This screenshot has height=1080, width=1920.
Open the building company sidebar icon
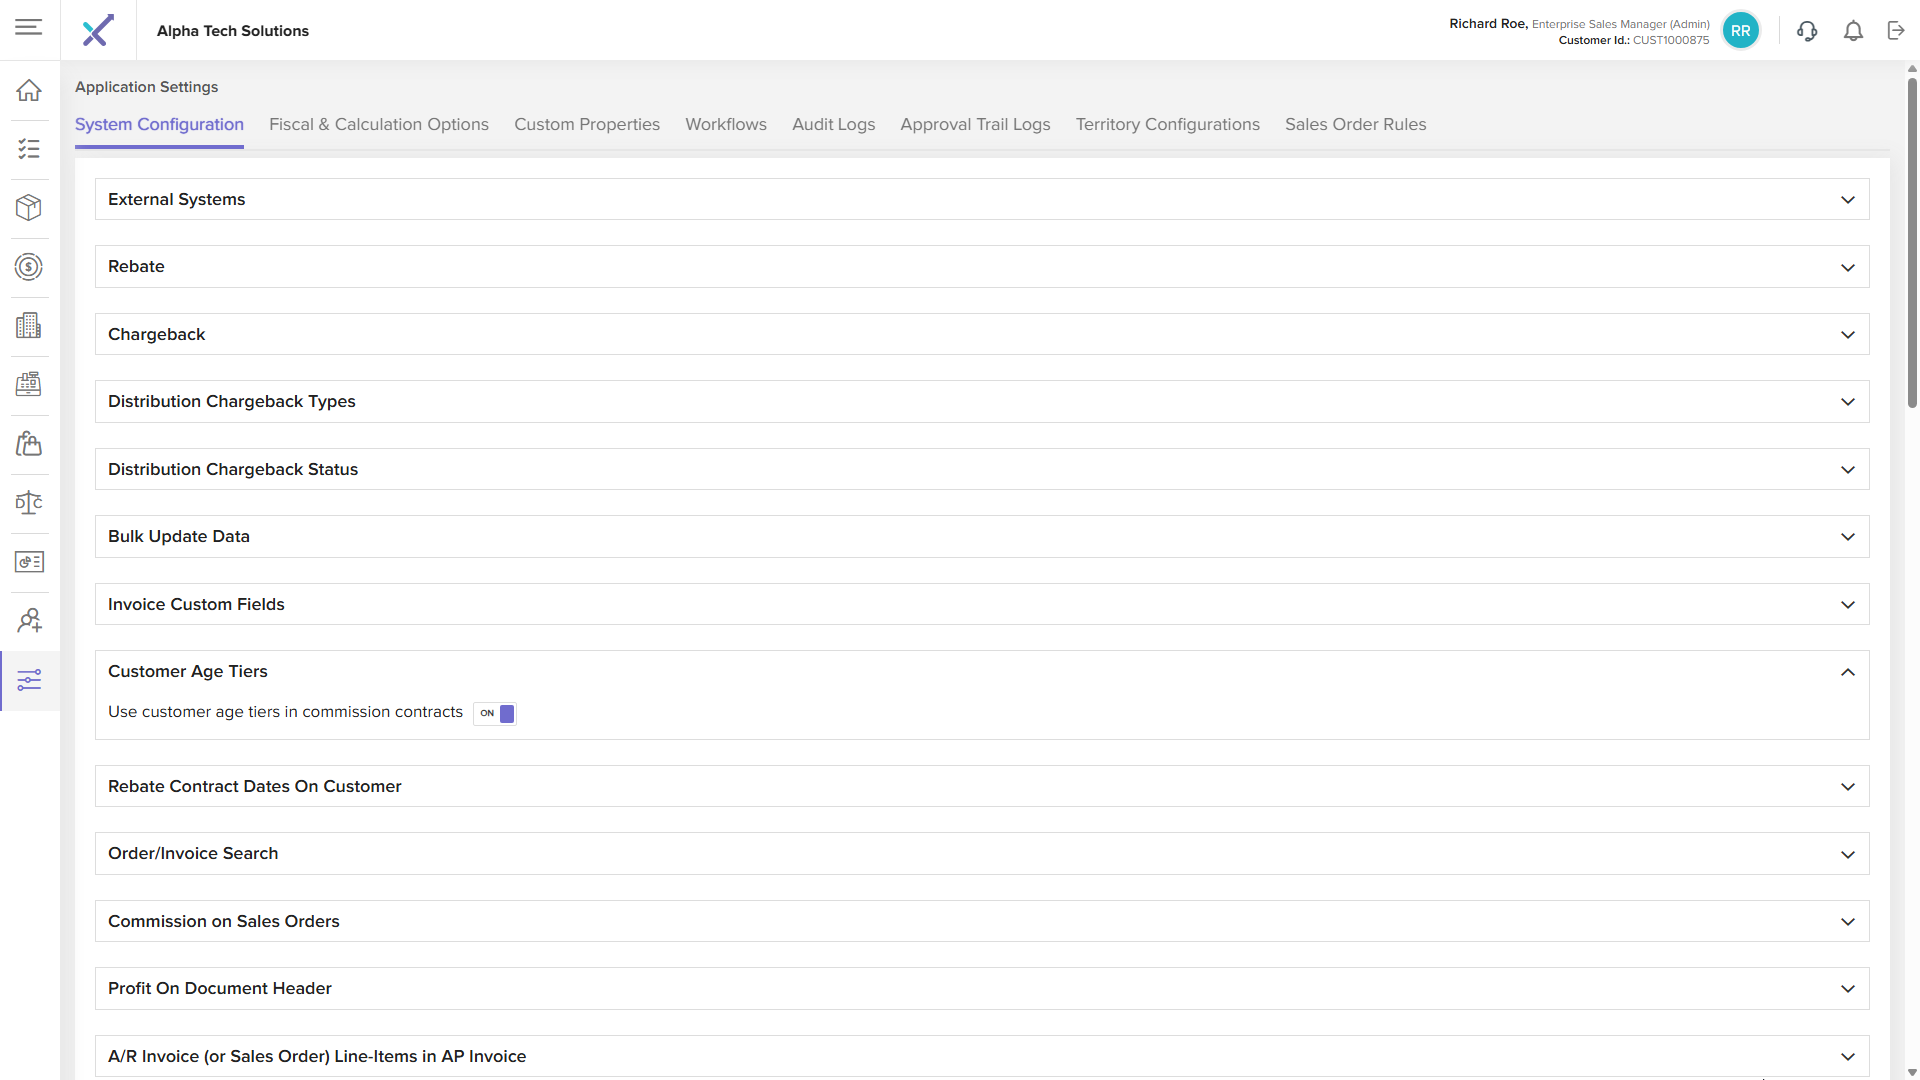pos(29,325)
